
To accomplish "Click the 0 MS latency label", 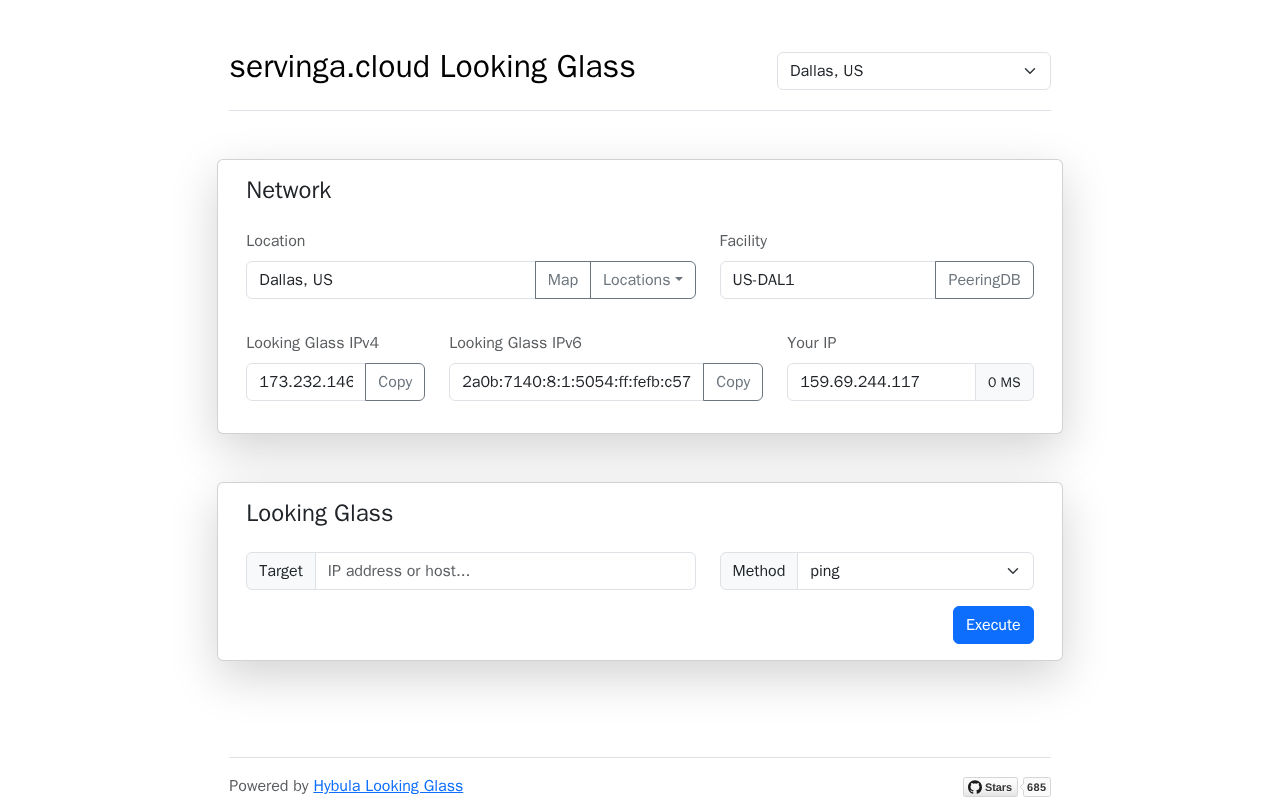I will tap(1004, 382).
